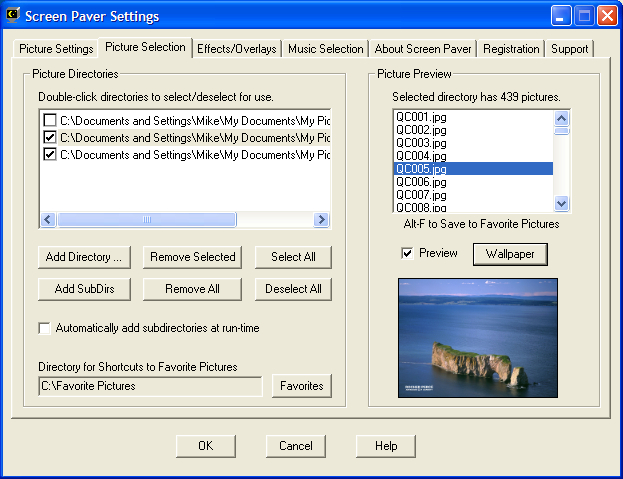The width and height of the screenshot is (623, 479).
Task: Open the Registration tab
Action: [510, 49]
